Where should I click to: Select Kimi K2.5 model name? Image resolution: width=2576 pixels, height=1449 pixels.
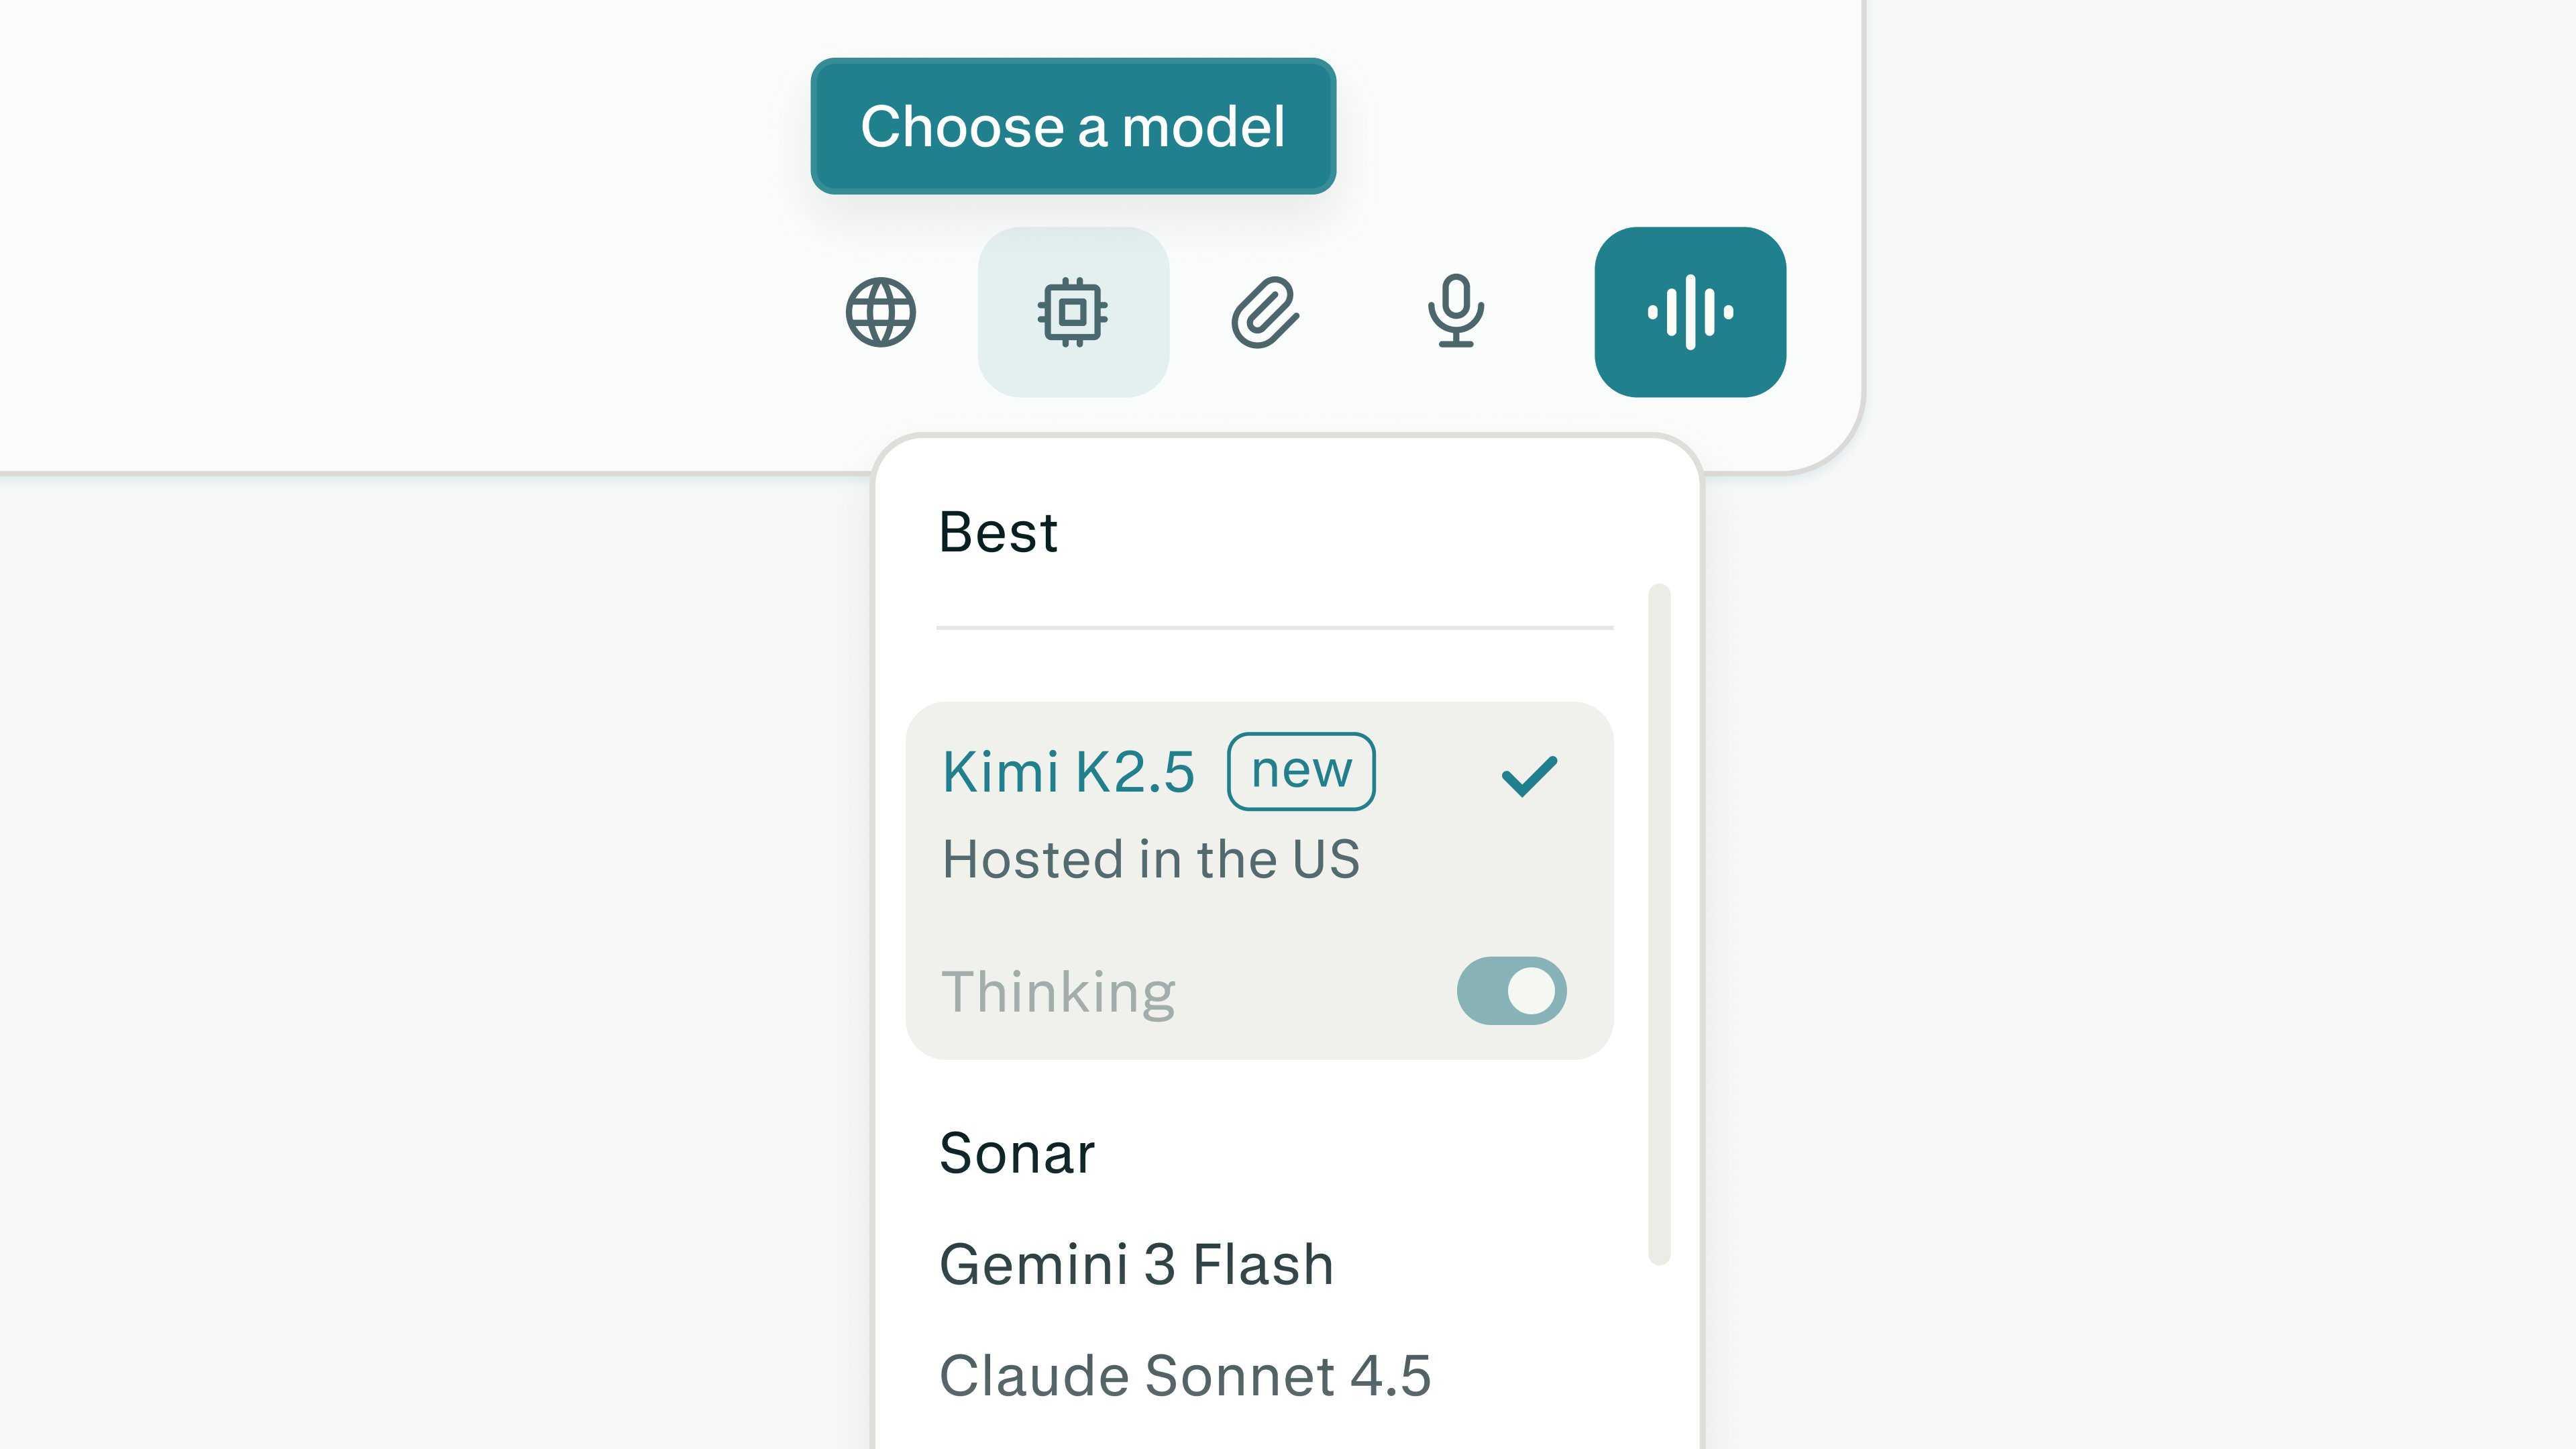1068,772
